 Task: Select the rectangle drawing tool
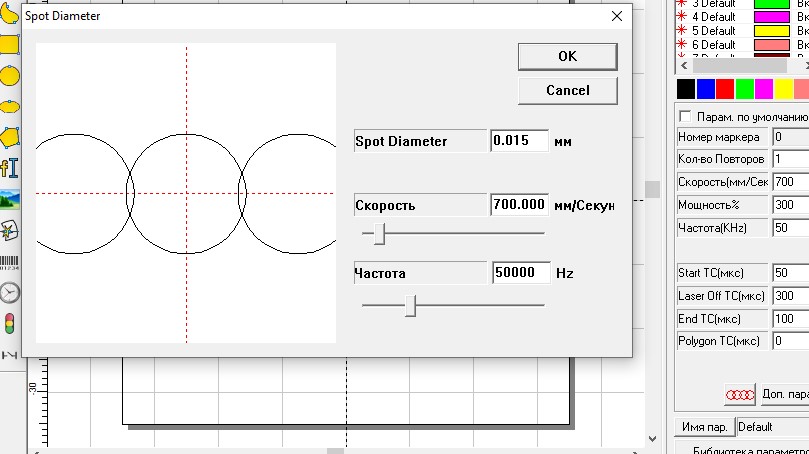click(x=9, y=44)
